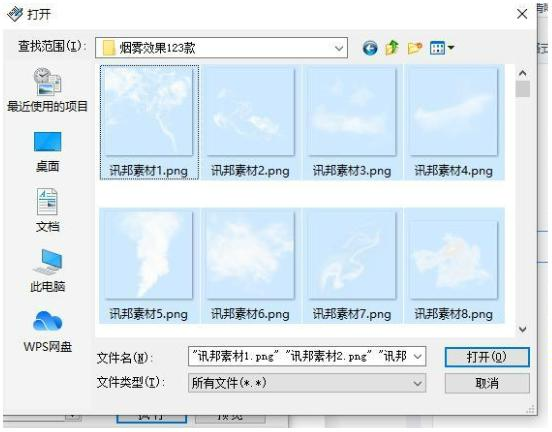The height and width of the screenshot is (432, 552).
Task: Expand the 文件类型 file type dropdown
Action: pos(418,383)
